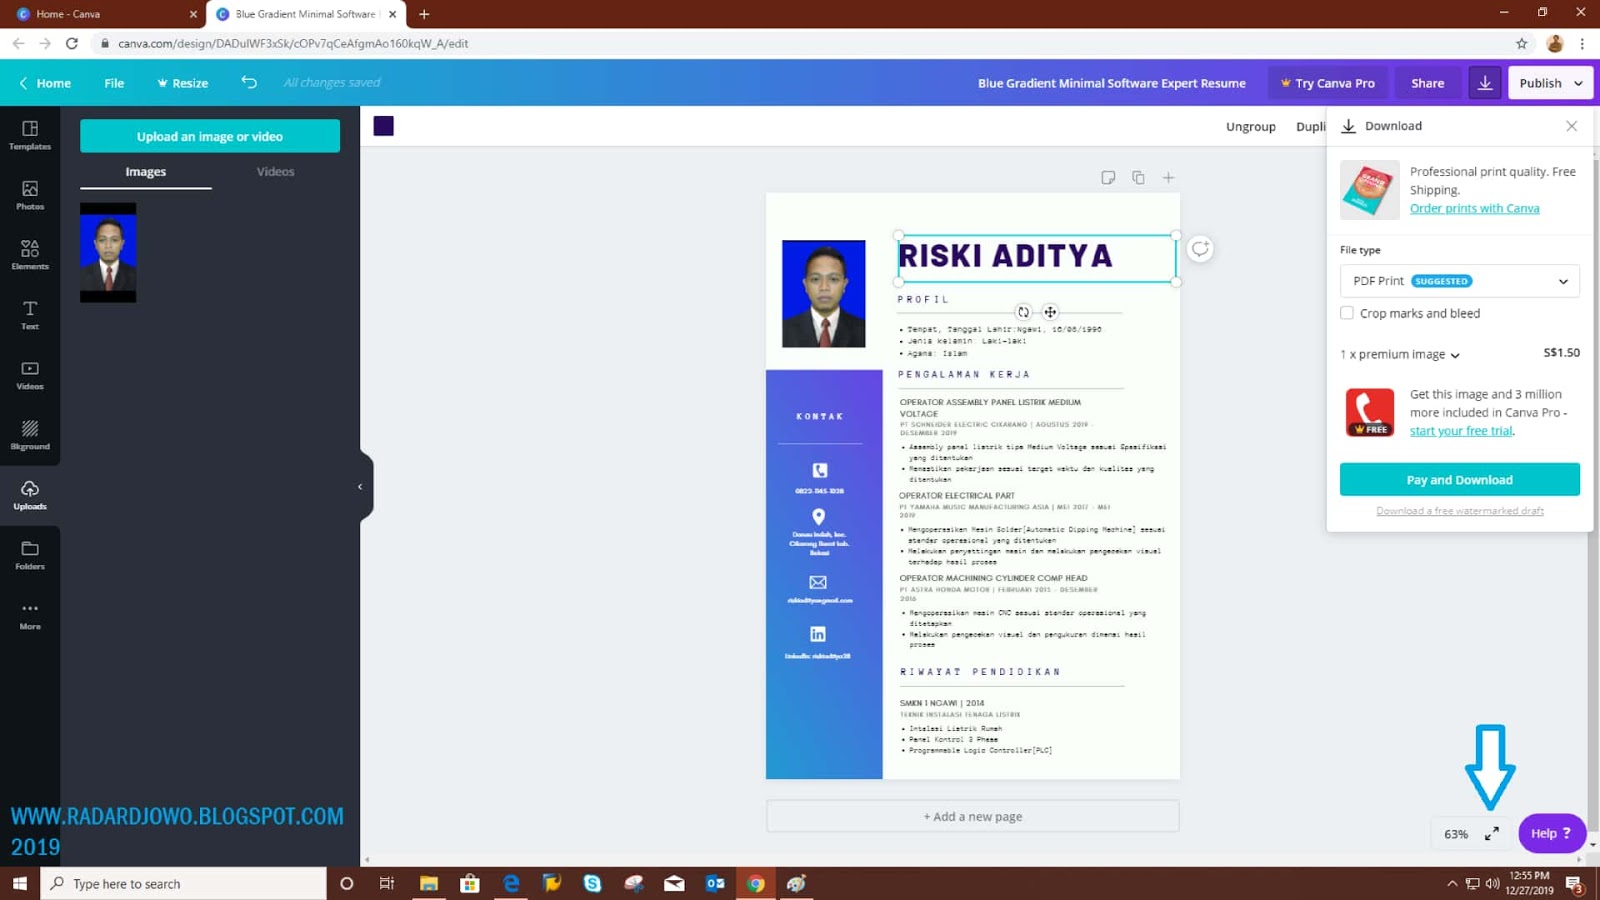Image resolution: width=1600 pixels, height=900 pixels.
Task: Click the Ungroup toolbar option
Action: (1251, 127)
